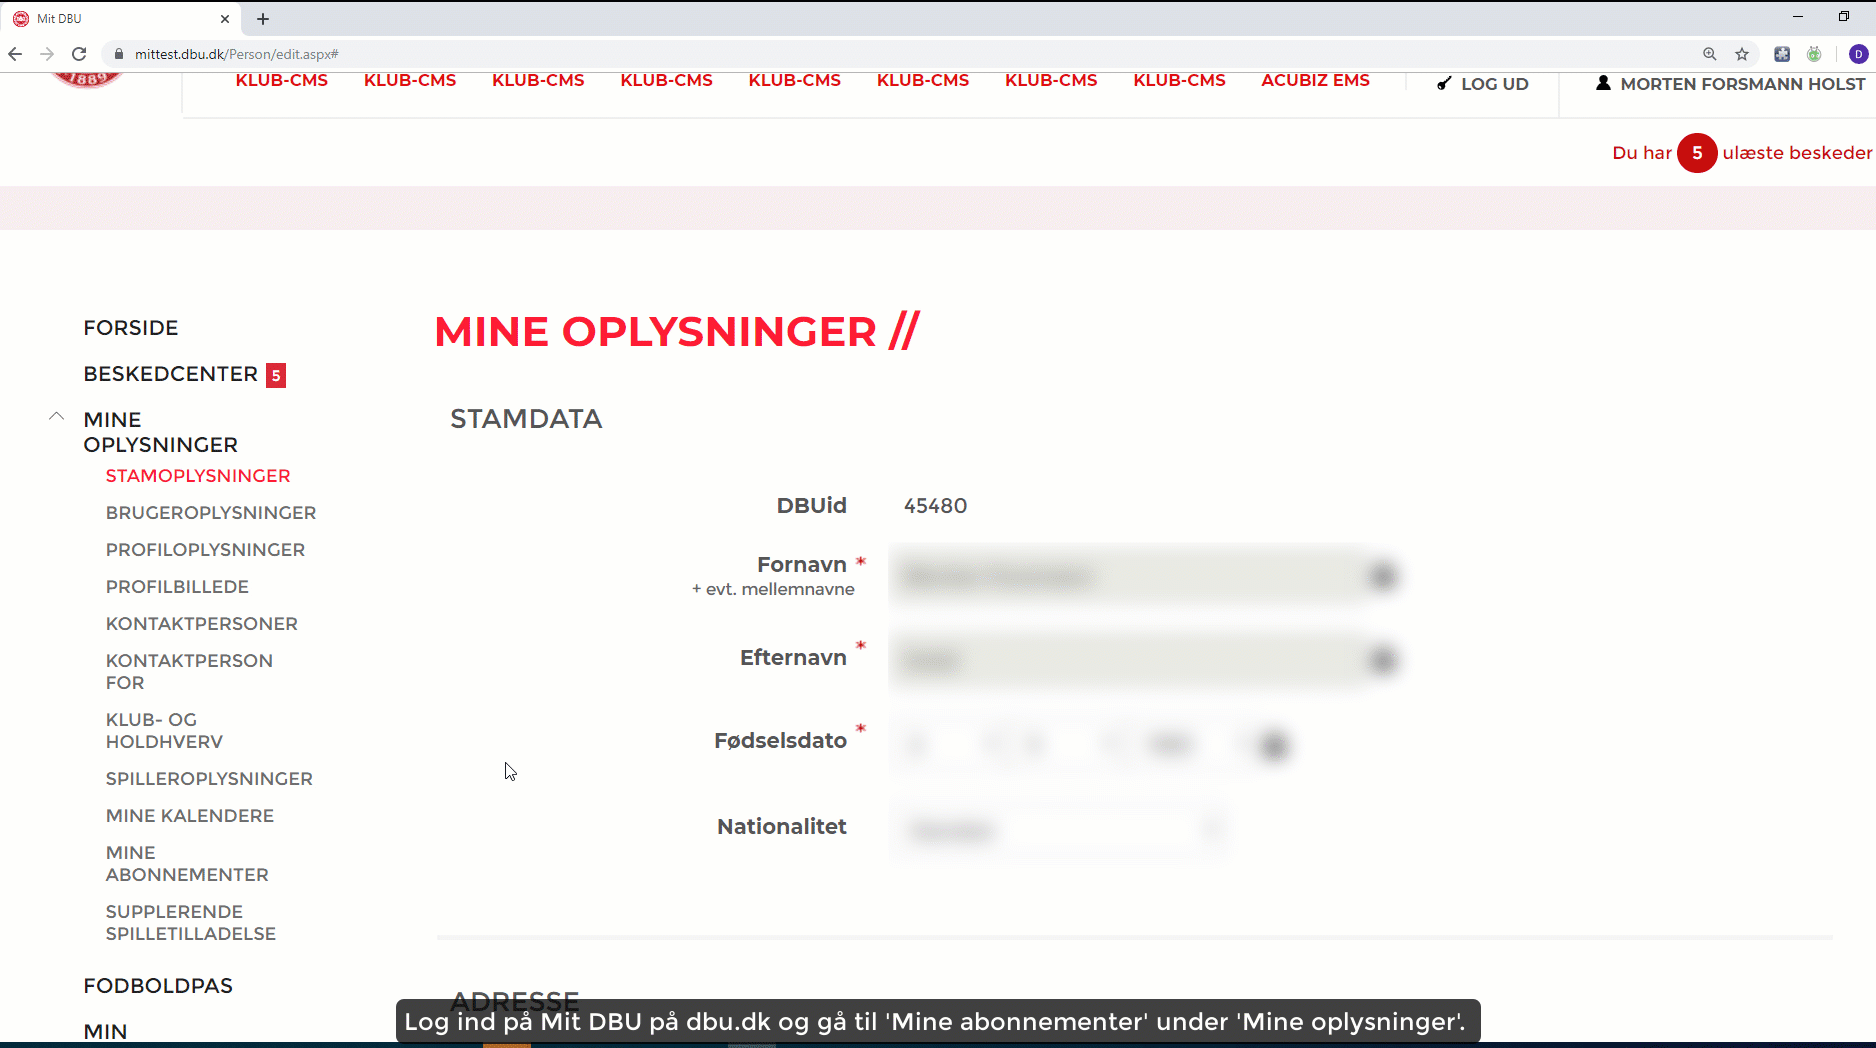
Task: Click the icon inside the Efternavn field
Action: click(1383, 660)
